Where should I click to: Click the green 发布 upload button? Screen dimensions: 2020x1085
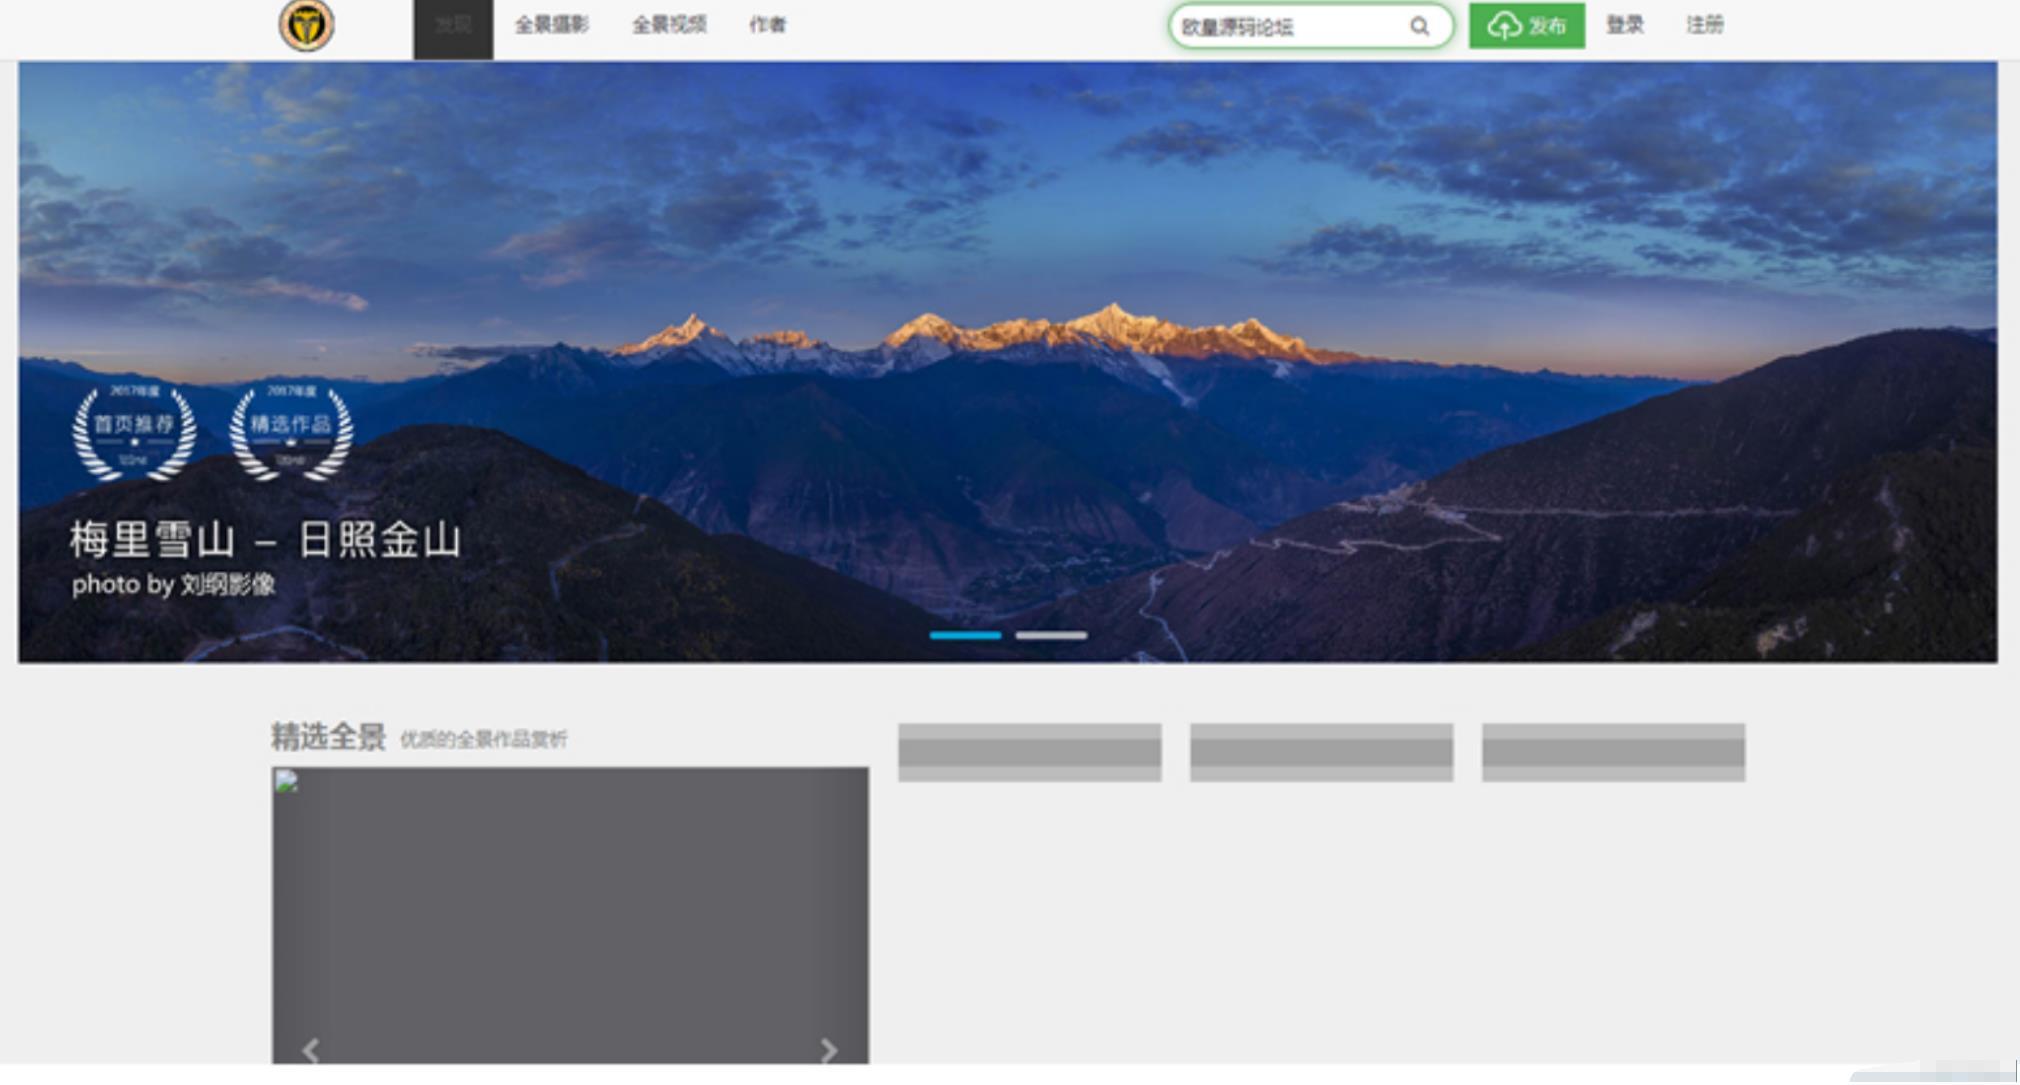(x=1526, y=26)
